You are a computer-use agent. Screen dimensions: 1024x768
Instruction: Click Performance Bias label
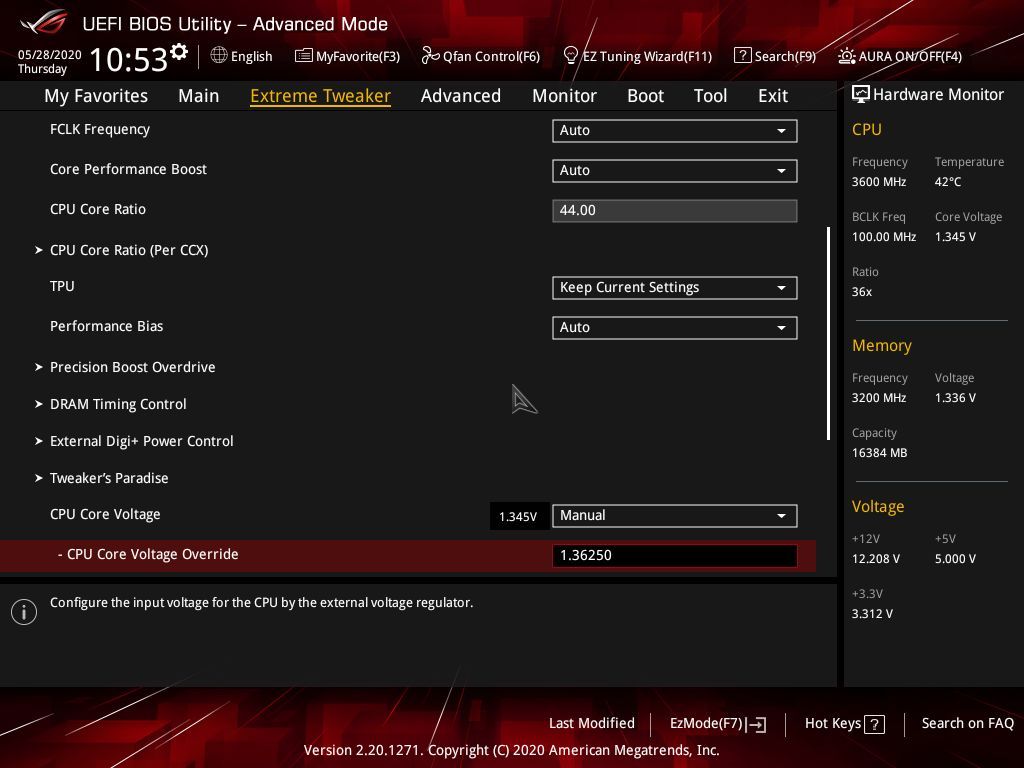click(x=106, y=326)
